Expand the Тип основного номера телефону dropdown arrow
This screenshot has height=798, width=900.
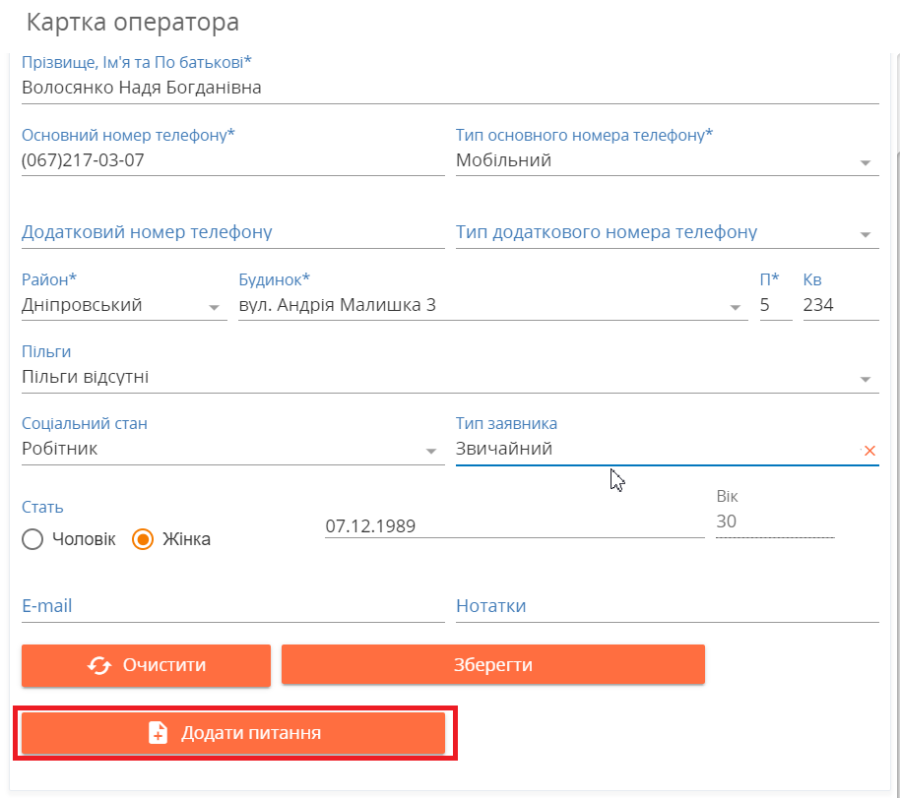pos(866,163)
